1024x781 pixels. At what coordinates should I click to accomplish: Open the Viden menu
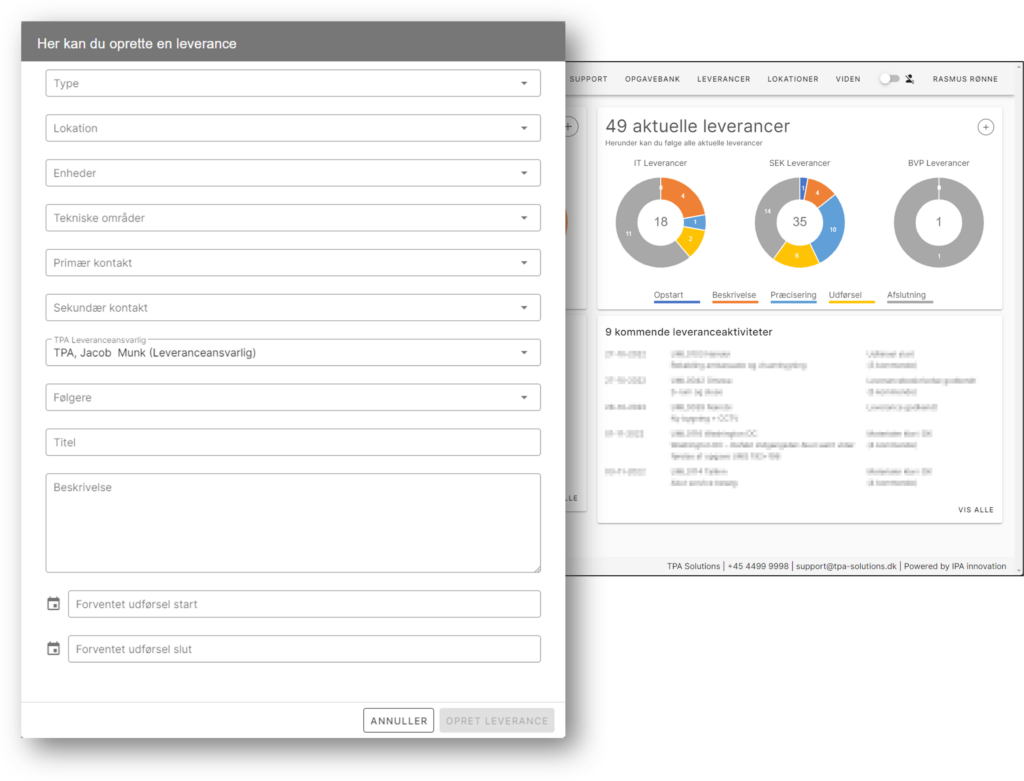[x=848, y=79]
